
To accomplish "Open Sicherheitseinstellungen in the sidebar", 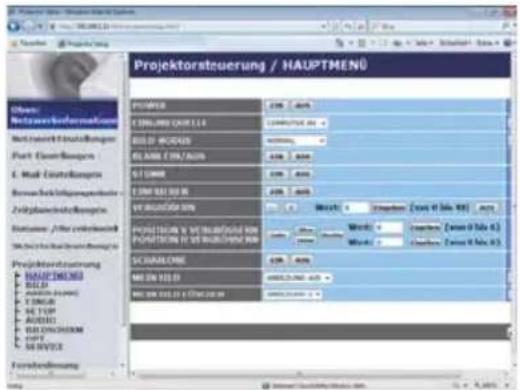I will click(65, 246).
